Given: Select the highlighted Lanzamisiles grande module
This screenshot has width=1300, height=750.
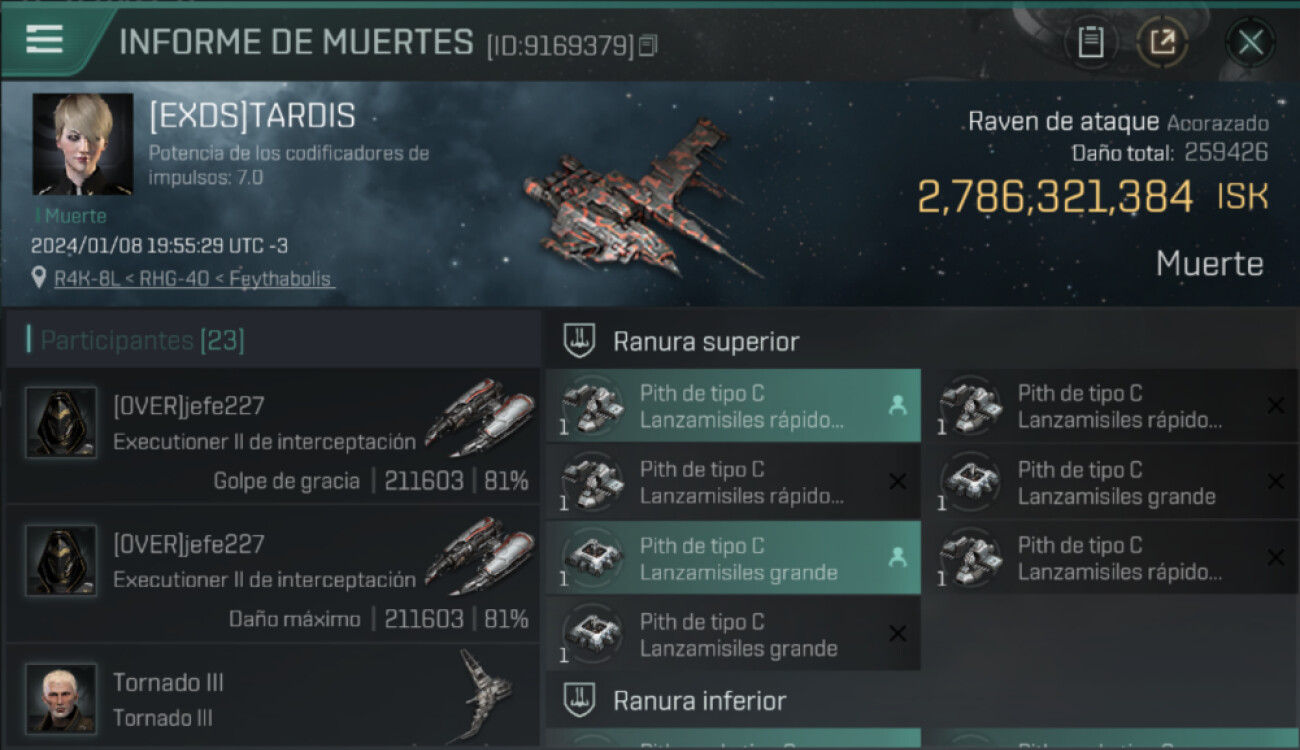Looking at the screenshot, I should pos(733,558).
